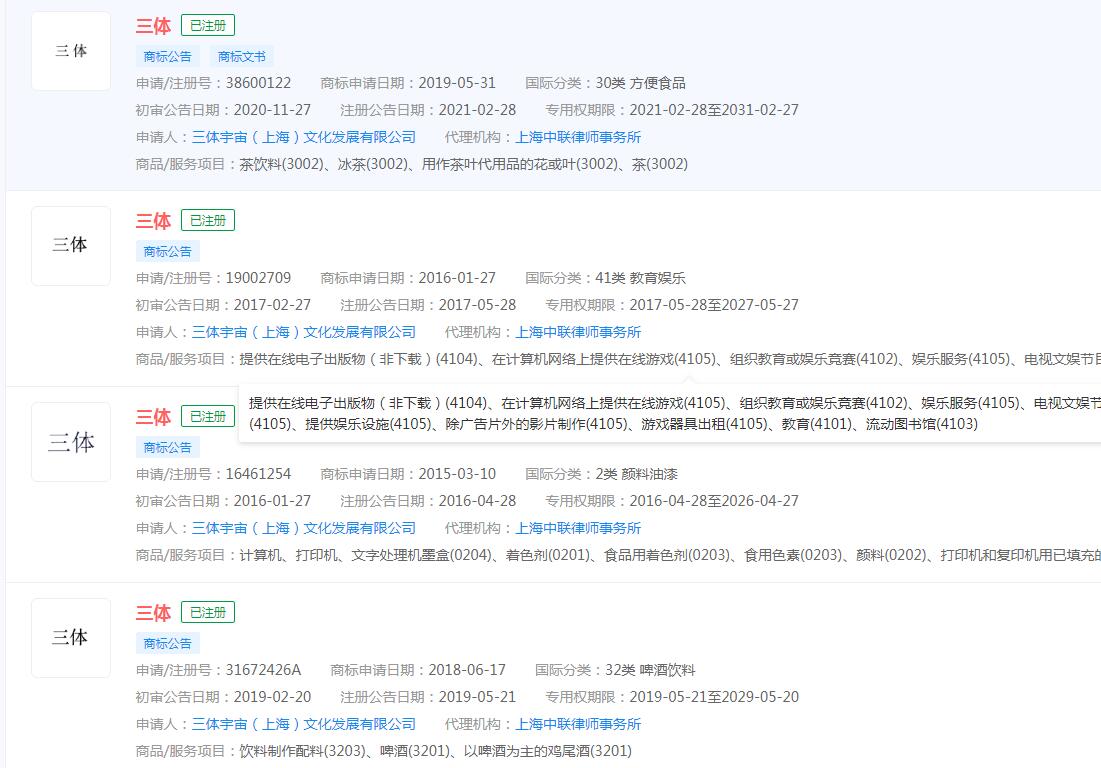Open the 三体 thumbnail for registration 31672426A
The image size is (1101, 768).
(x=71, y=637)
